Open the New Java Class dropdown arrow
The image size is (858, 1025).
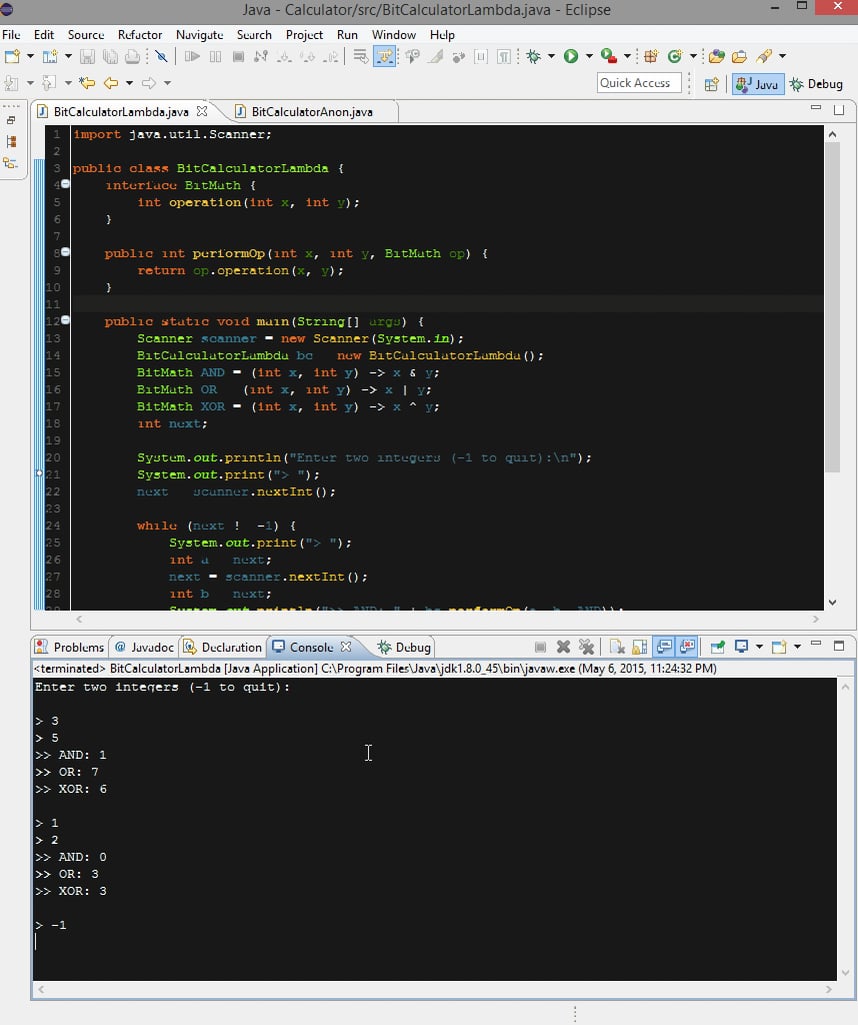(x=693, y=57)
